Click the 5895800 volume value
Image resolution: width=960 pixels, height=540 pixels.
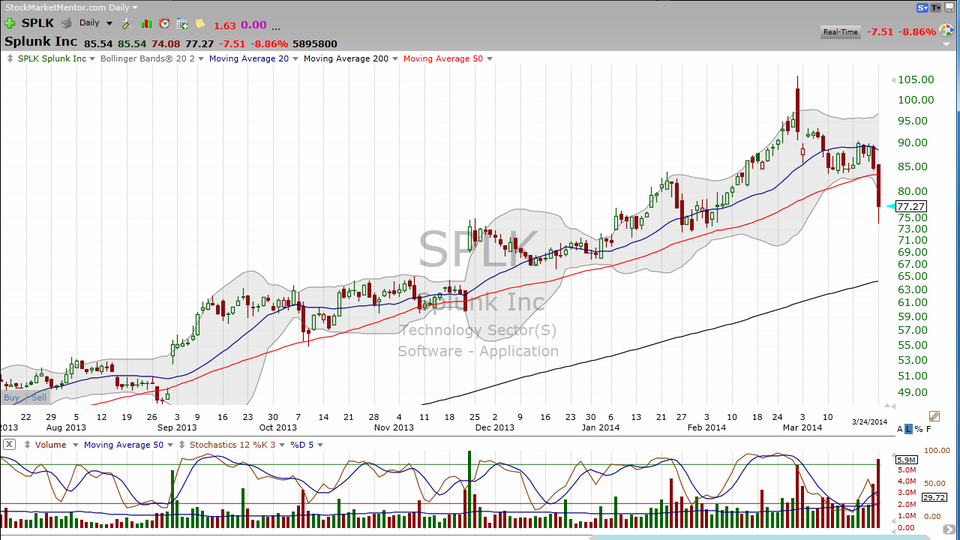[x=315, y=44]
